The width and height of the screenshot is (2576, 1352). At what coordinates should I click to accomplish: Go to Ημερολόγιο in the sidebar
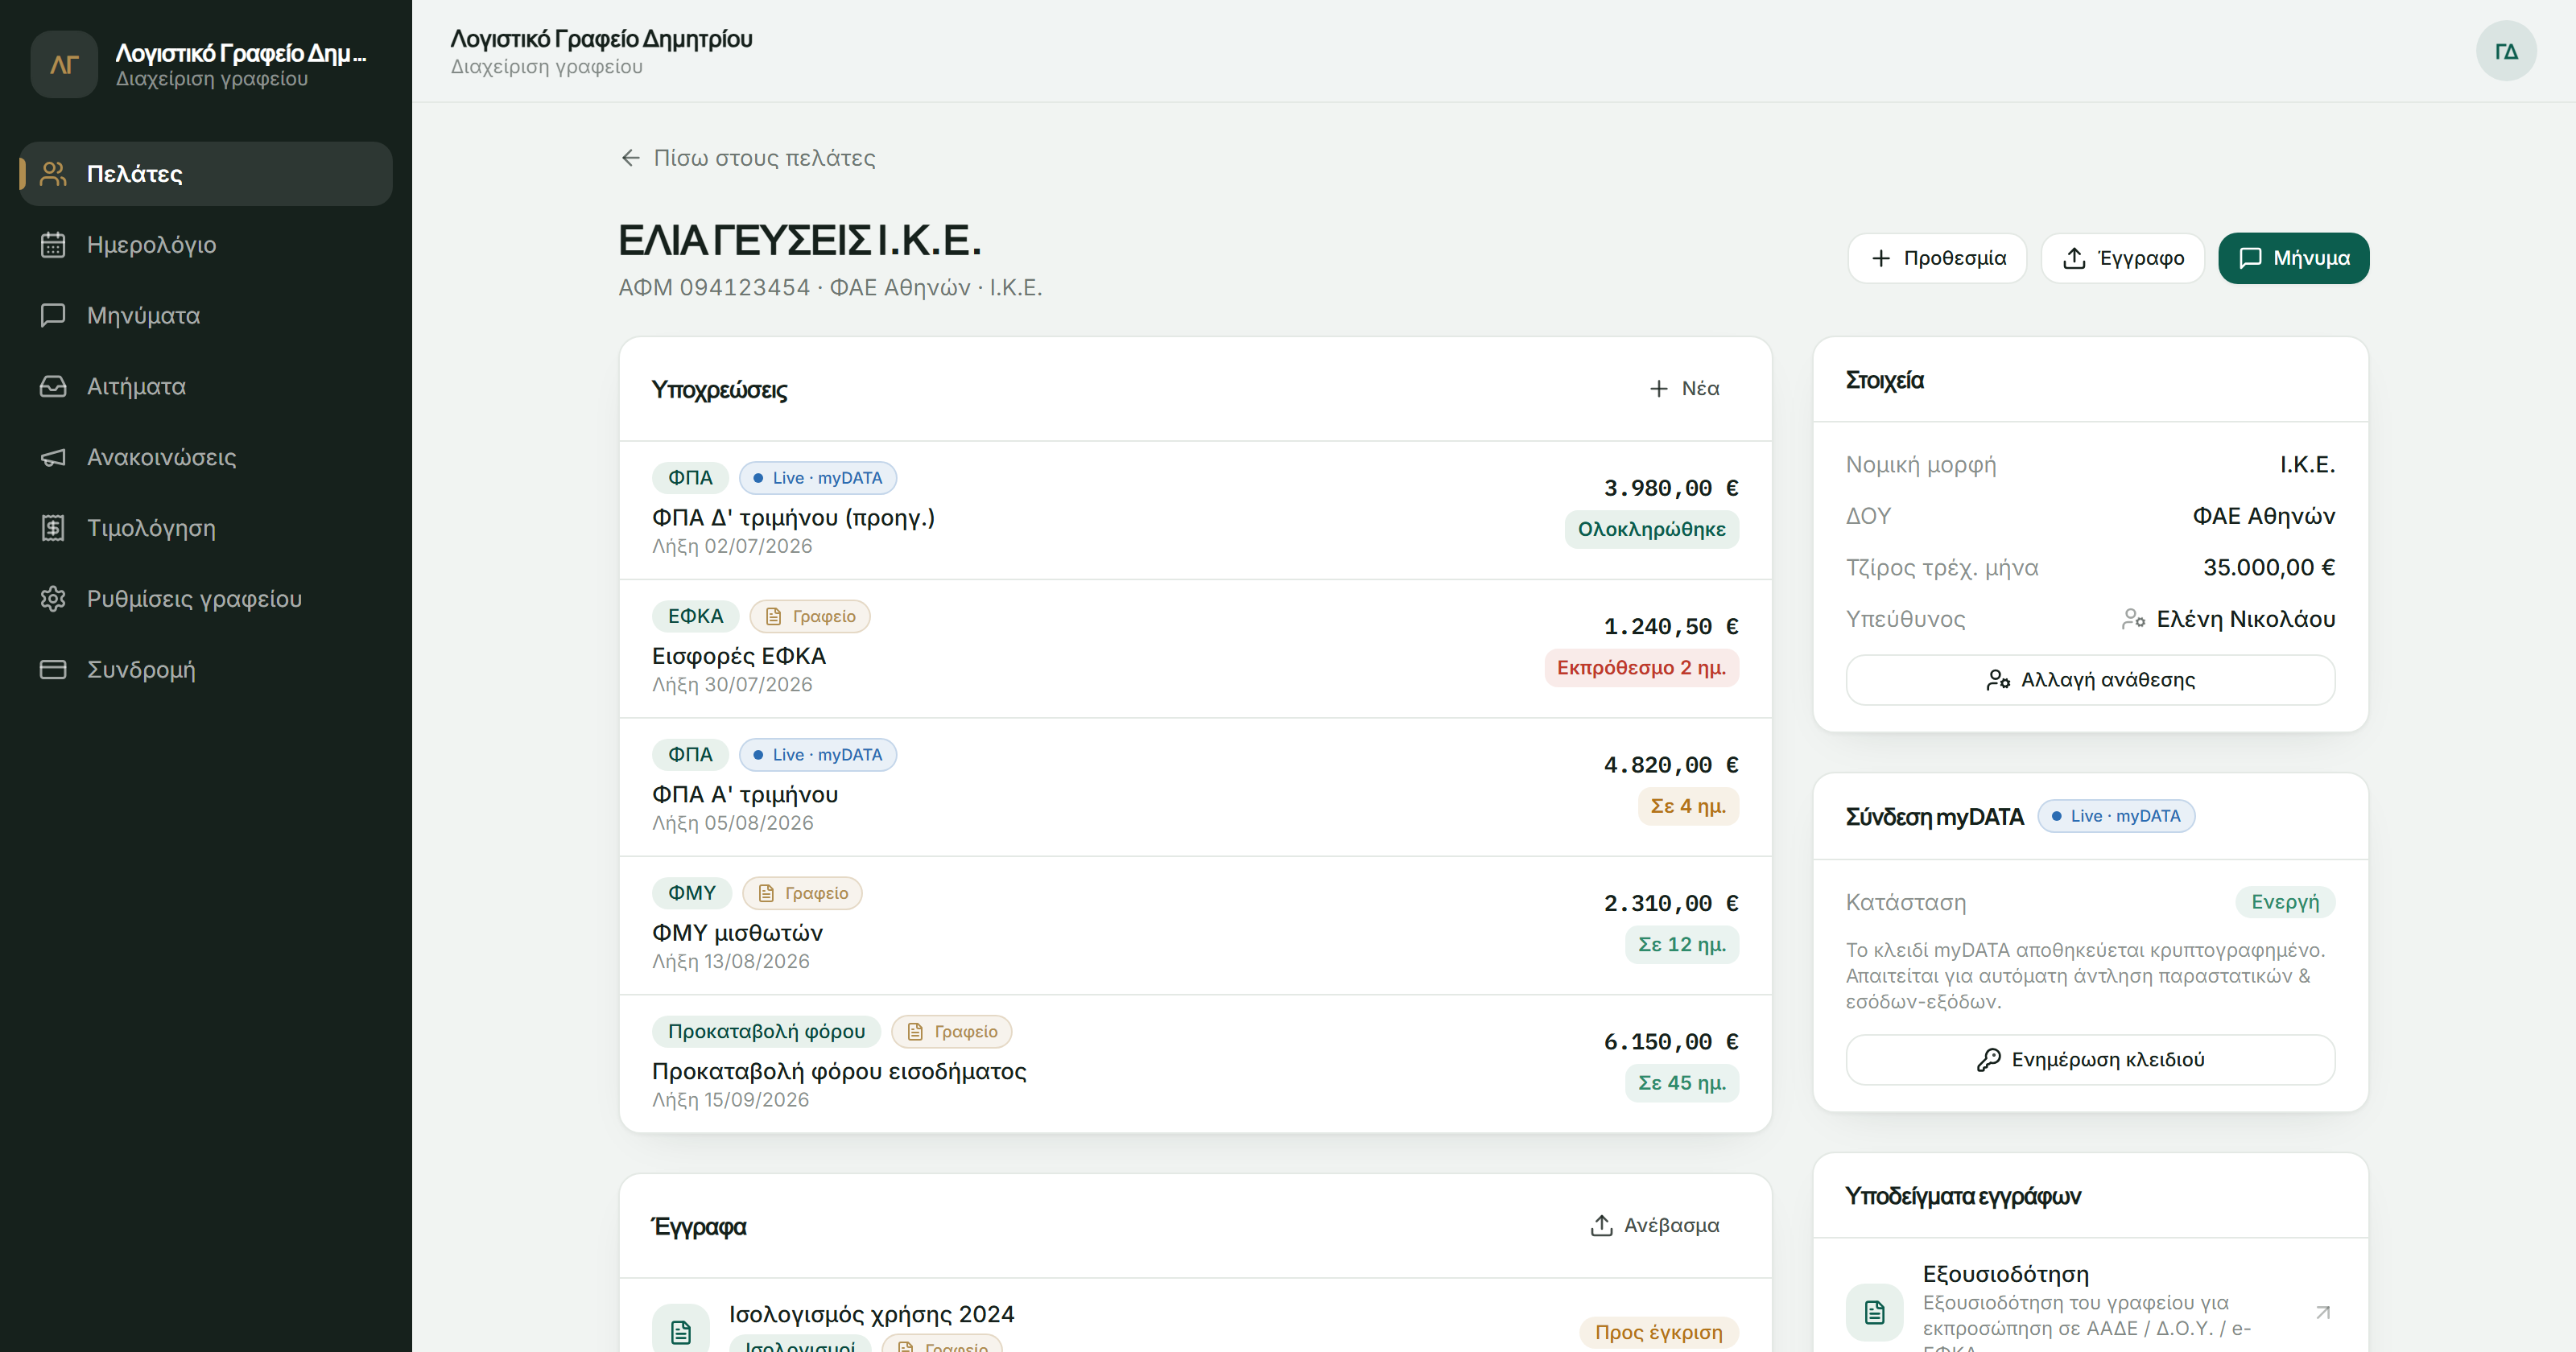tap(206, 245)
